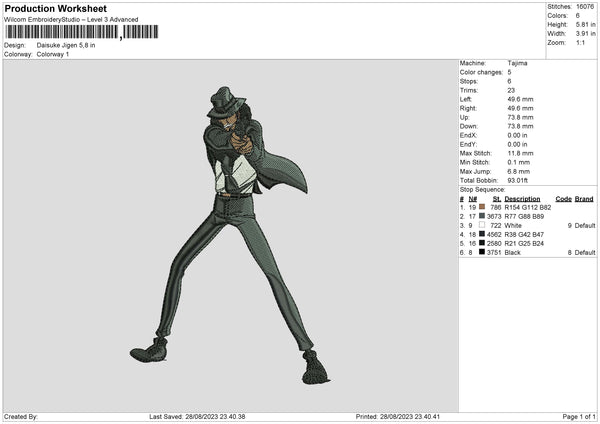Click description 'R77 G88 B89' in stop 2

tap(524, 216)
